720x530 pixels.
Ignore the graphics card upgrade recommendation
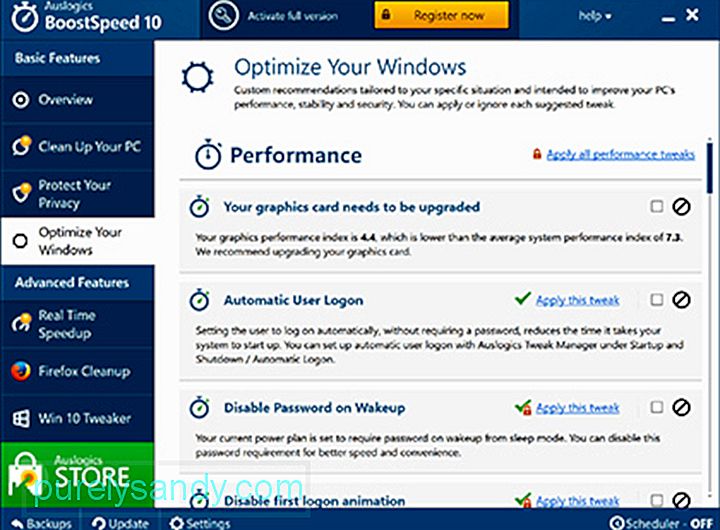coord(681,207)
